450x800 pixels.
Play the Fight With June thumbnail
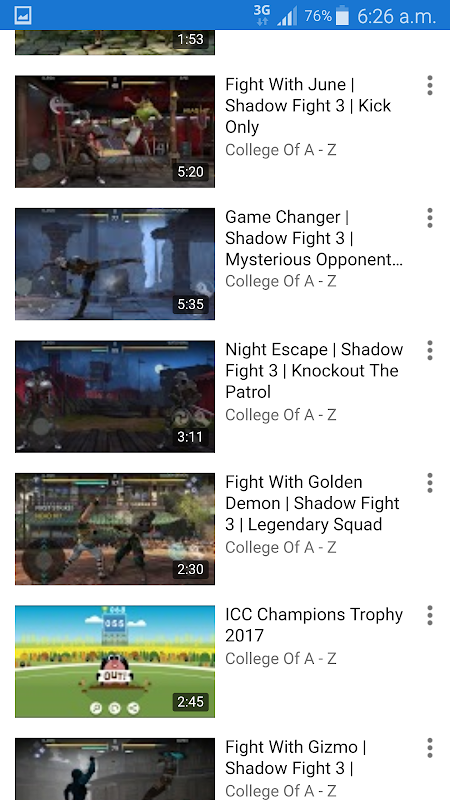pos(115,132)
